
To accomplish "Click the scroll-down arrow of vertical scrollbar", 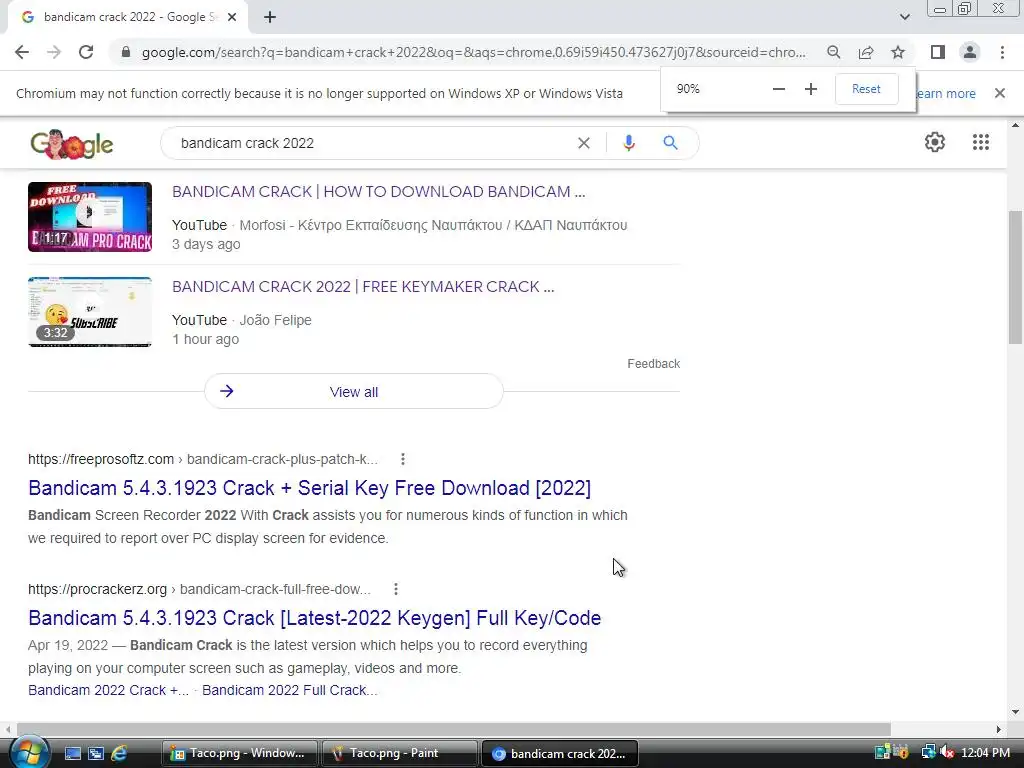I will [x=1015, y=712].
